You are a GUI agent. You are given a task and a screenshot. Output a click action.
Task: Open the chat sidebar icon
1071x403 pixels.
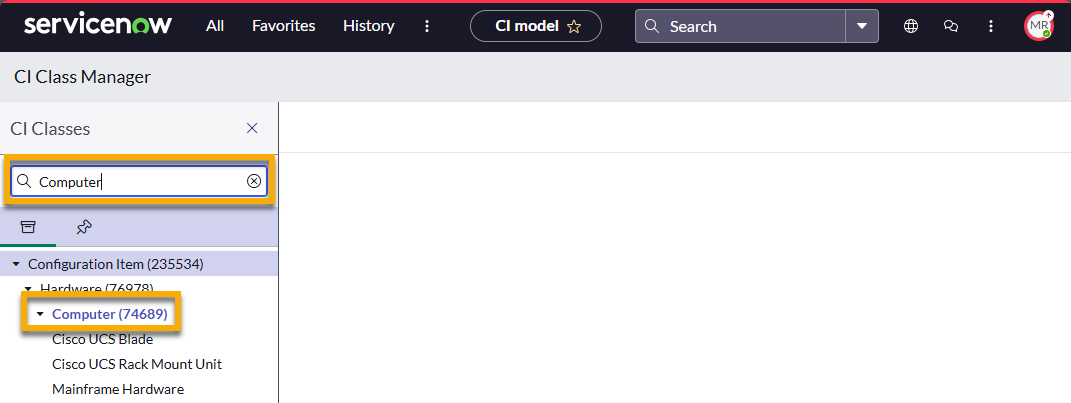point(951,26)
